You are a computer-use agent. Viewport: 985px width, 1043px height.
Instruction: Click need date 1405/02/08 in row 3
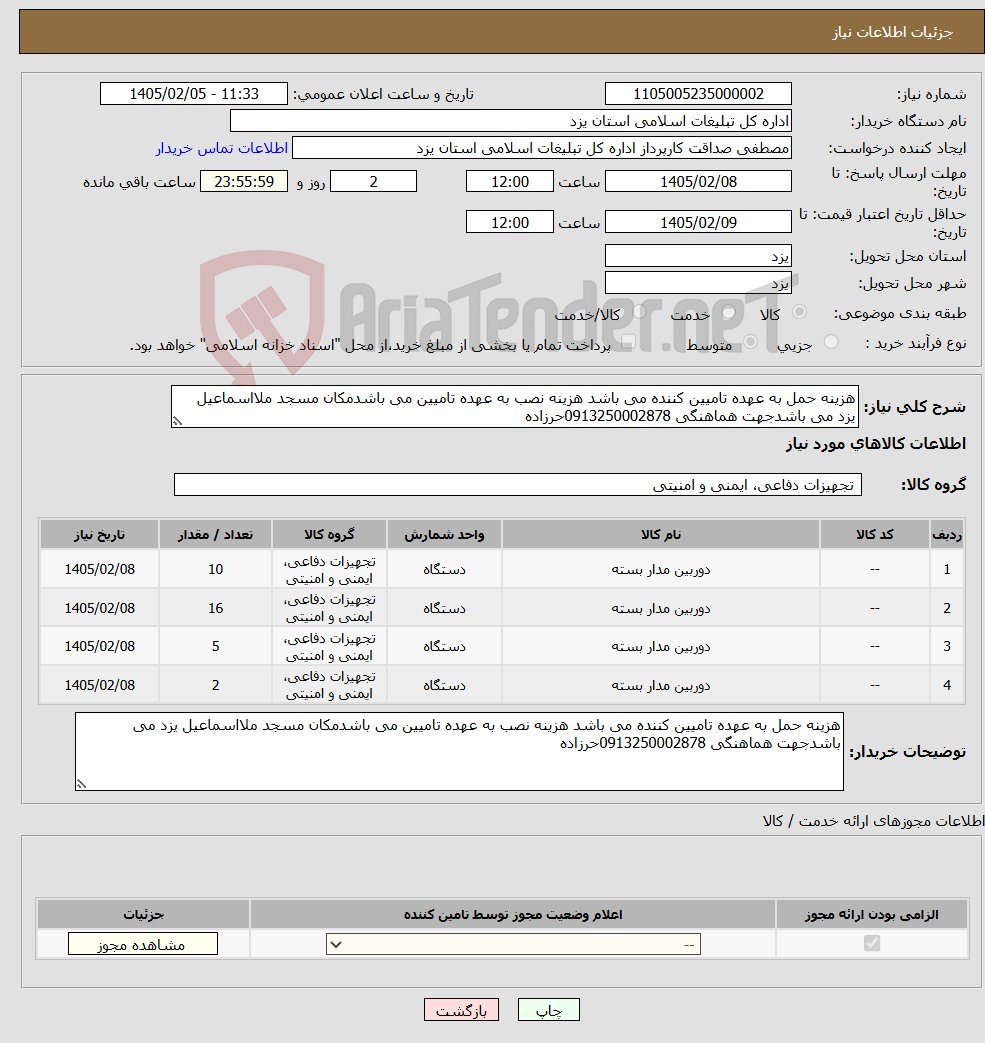pyautogui.click(x=100, y=646)
